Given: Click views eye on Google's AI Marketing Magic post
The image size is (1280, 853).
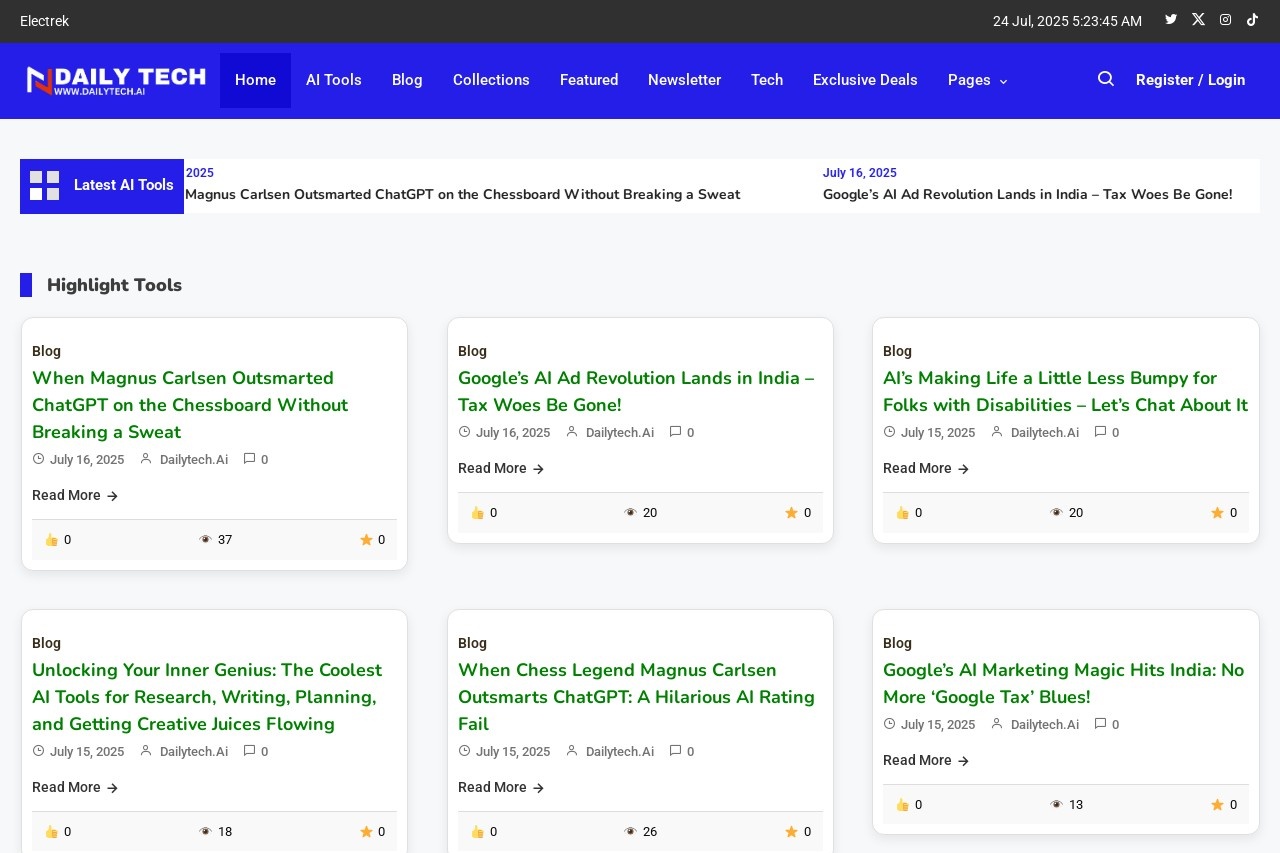Looking at the screenshot, I should click(x=1057, y=805).
